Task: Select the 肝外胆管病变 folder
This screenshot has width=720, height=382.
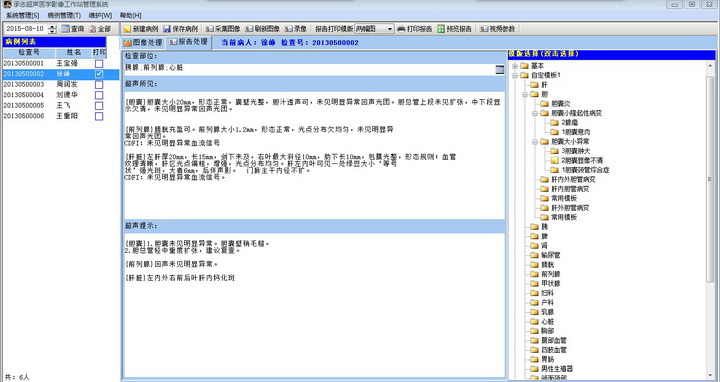Action: 564,208
